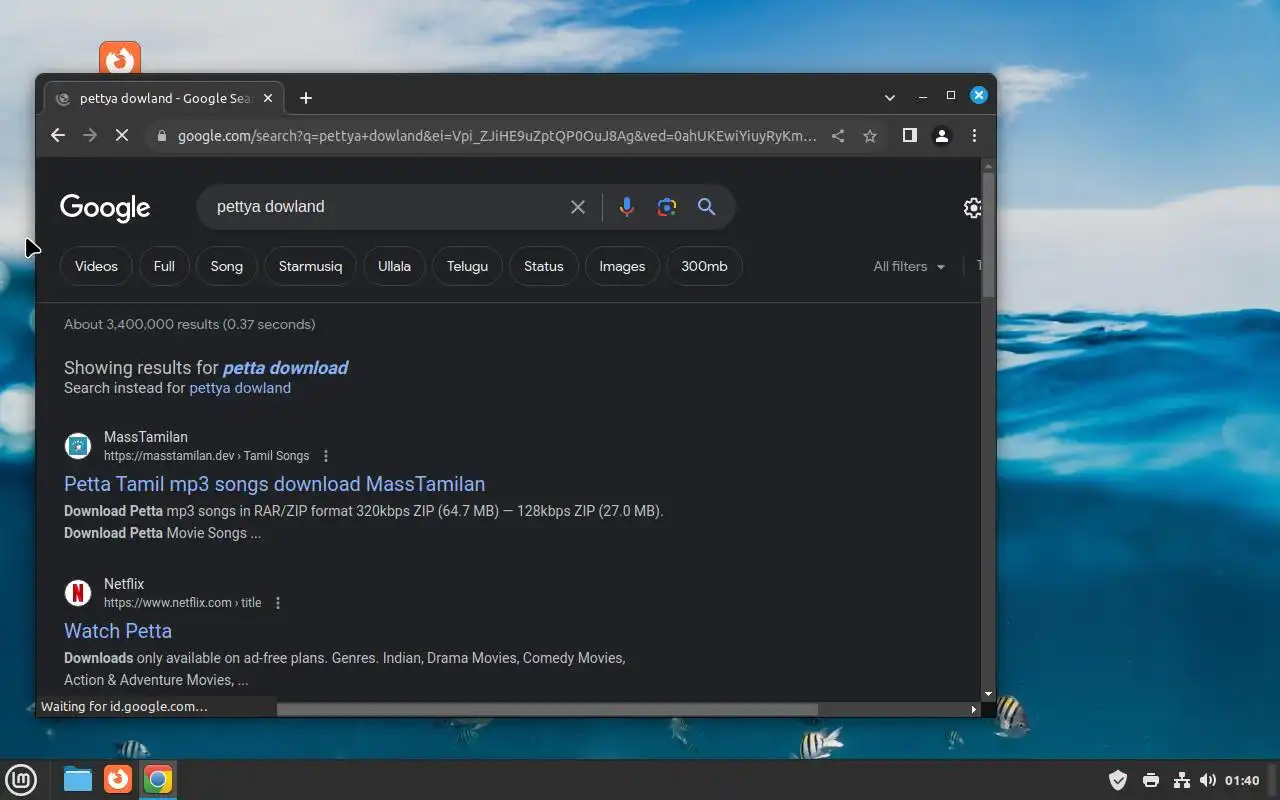Launch Firefox from the taskbar
Screen dimensions: 1280x800
118,779
